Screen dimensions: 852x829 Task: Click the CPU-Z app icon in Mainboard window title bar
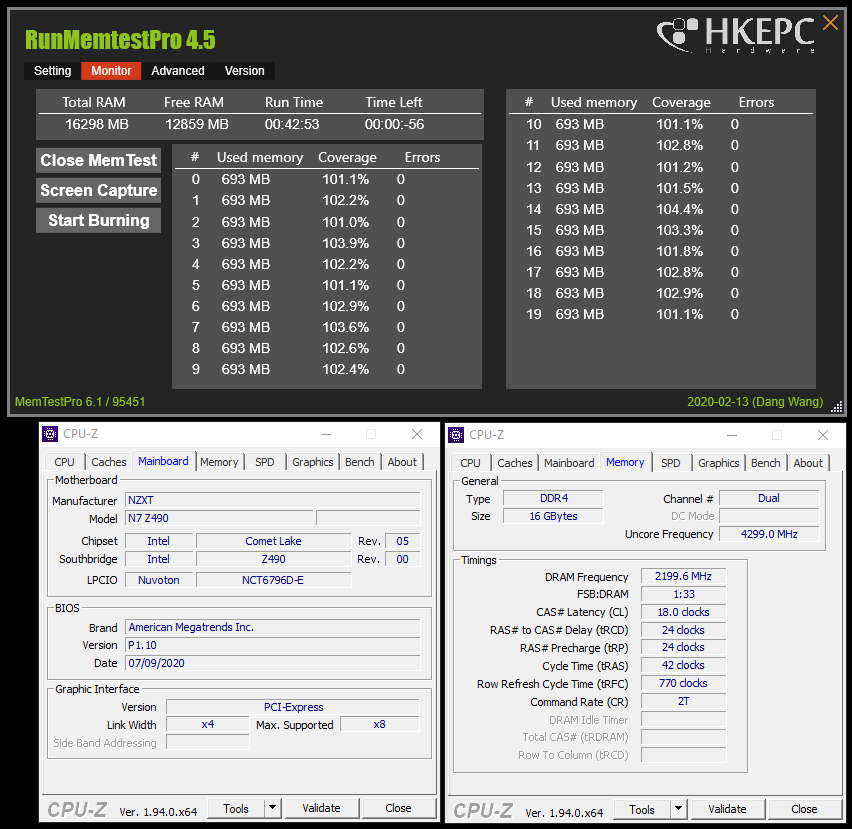[x=50, y=434]
